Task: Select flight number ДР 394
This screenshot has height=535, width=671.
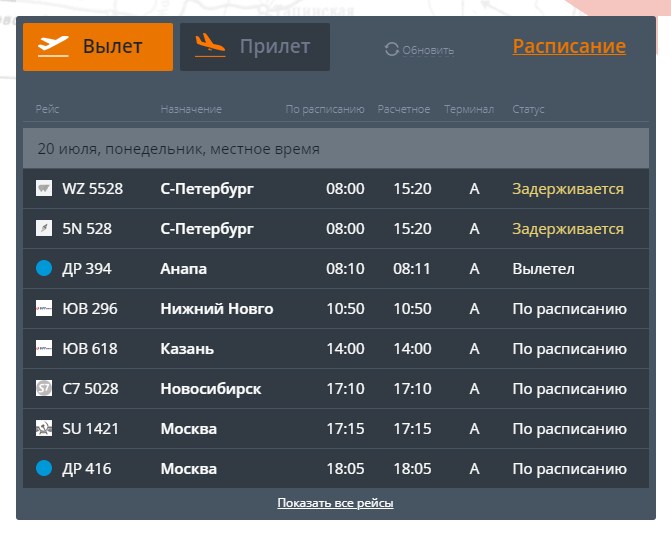Action: (x=87, y=269)
